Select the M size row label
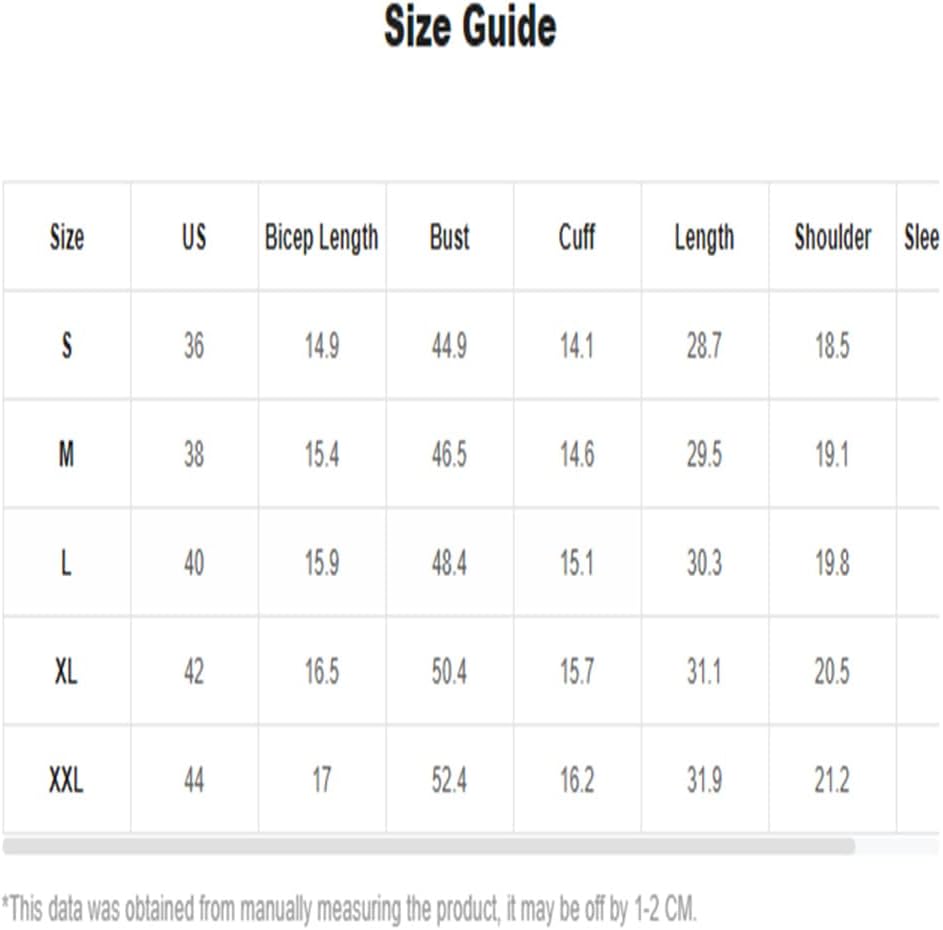 (67, 454)
